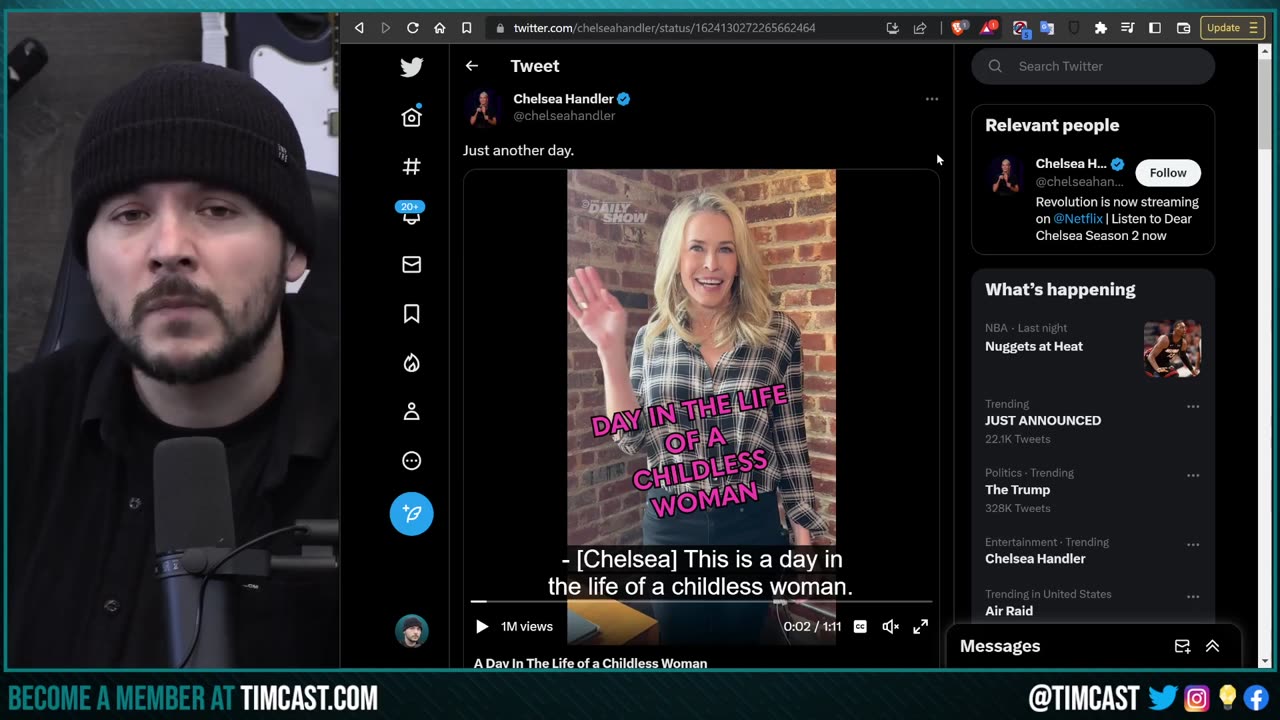Click the 'What's happening' heading

click(1060, 289)
